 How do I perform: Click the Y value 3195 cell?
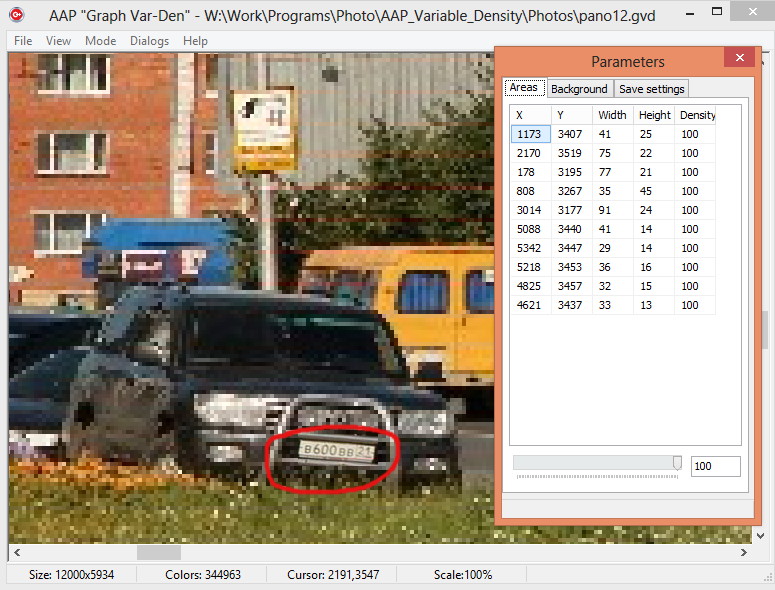tap(570, 172)
